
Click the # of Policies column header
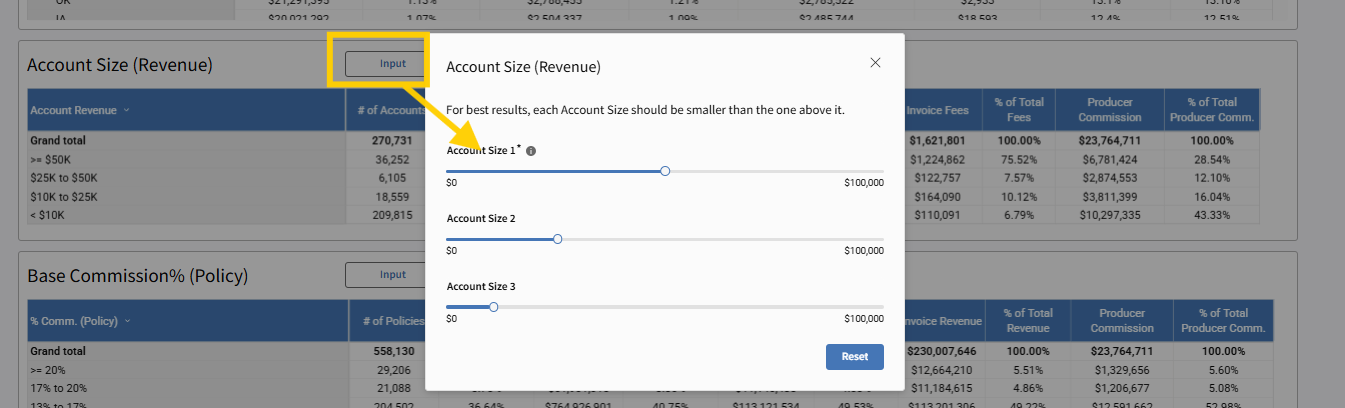click(394, 321)
